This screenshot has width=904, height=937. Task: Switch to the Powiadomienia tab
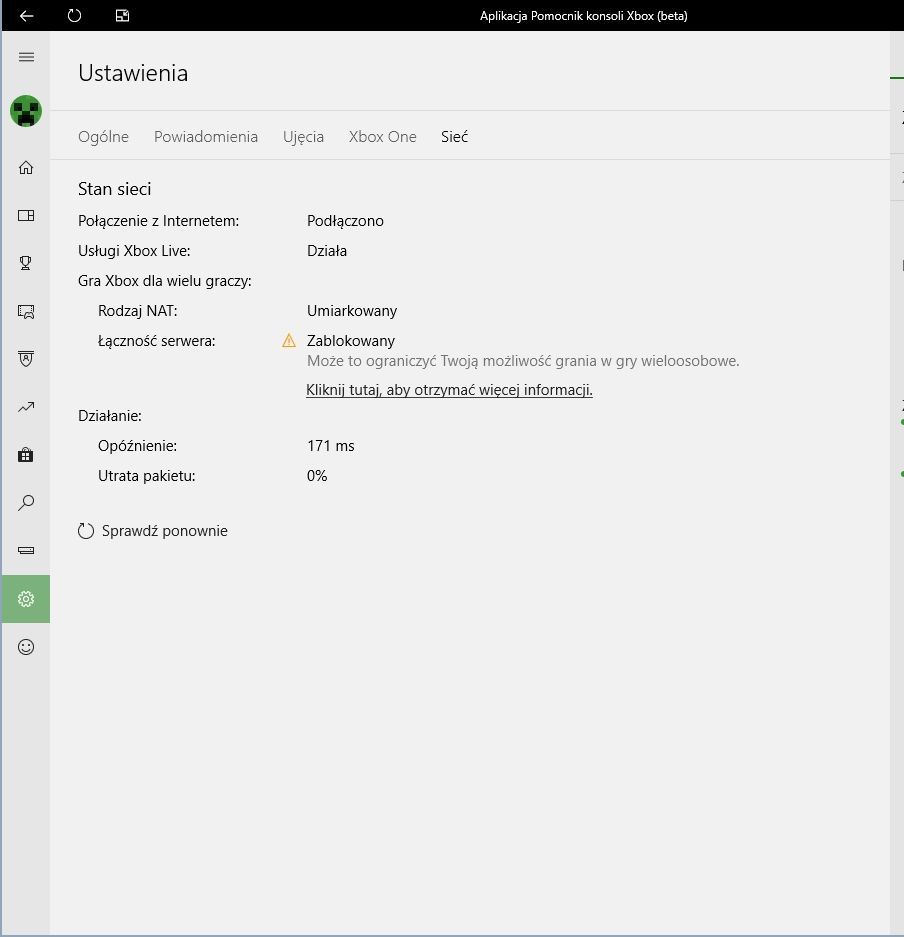tap(206, 137)
